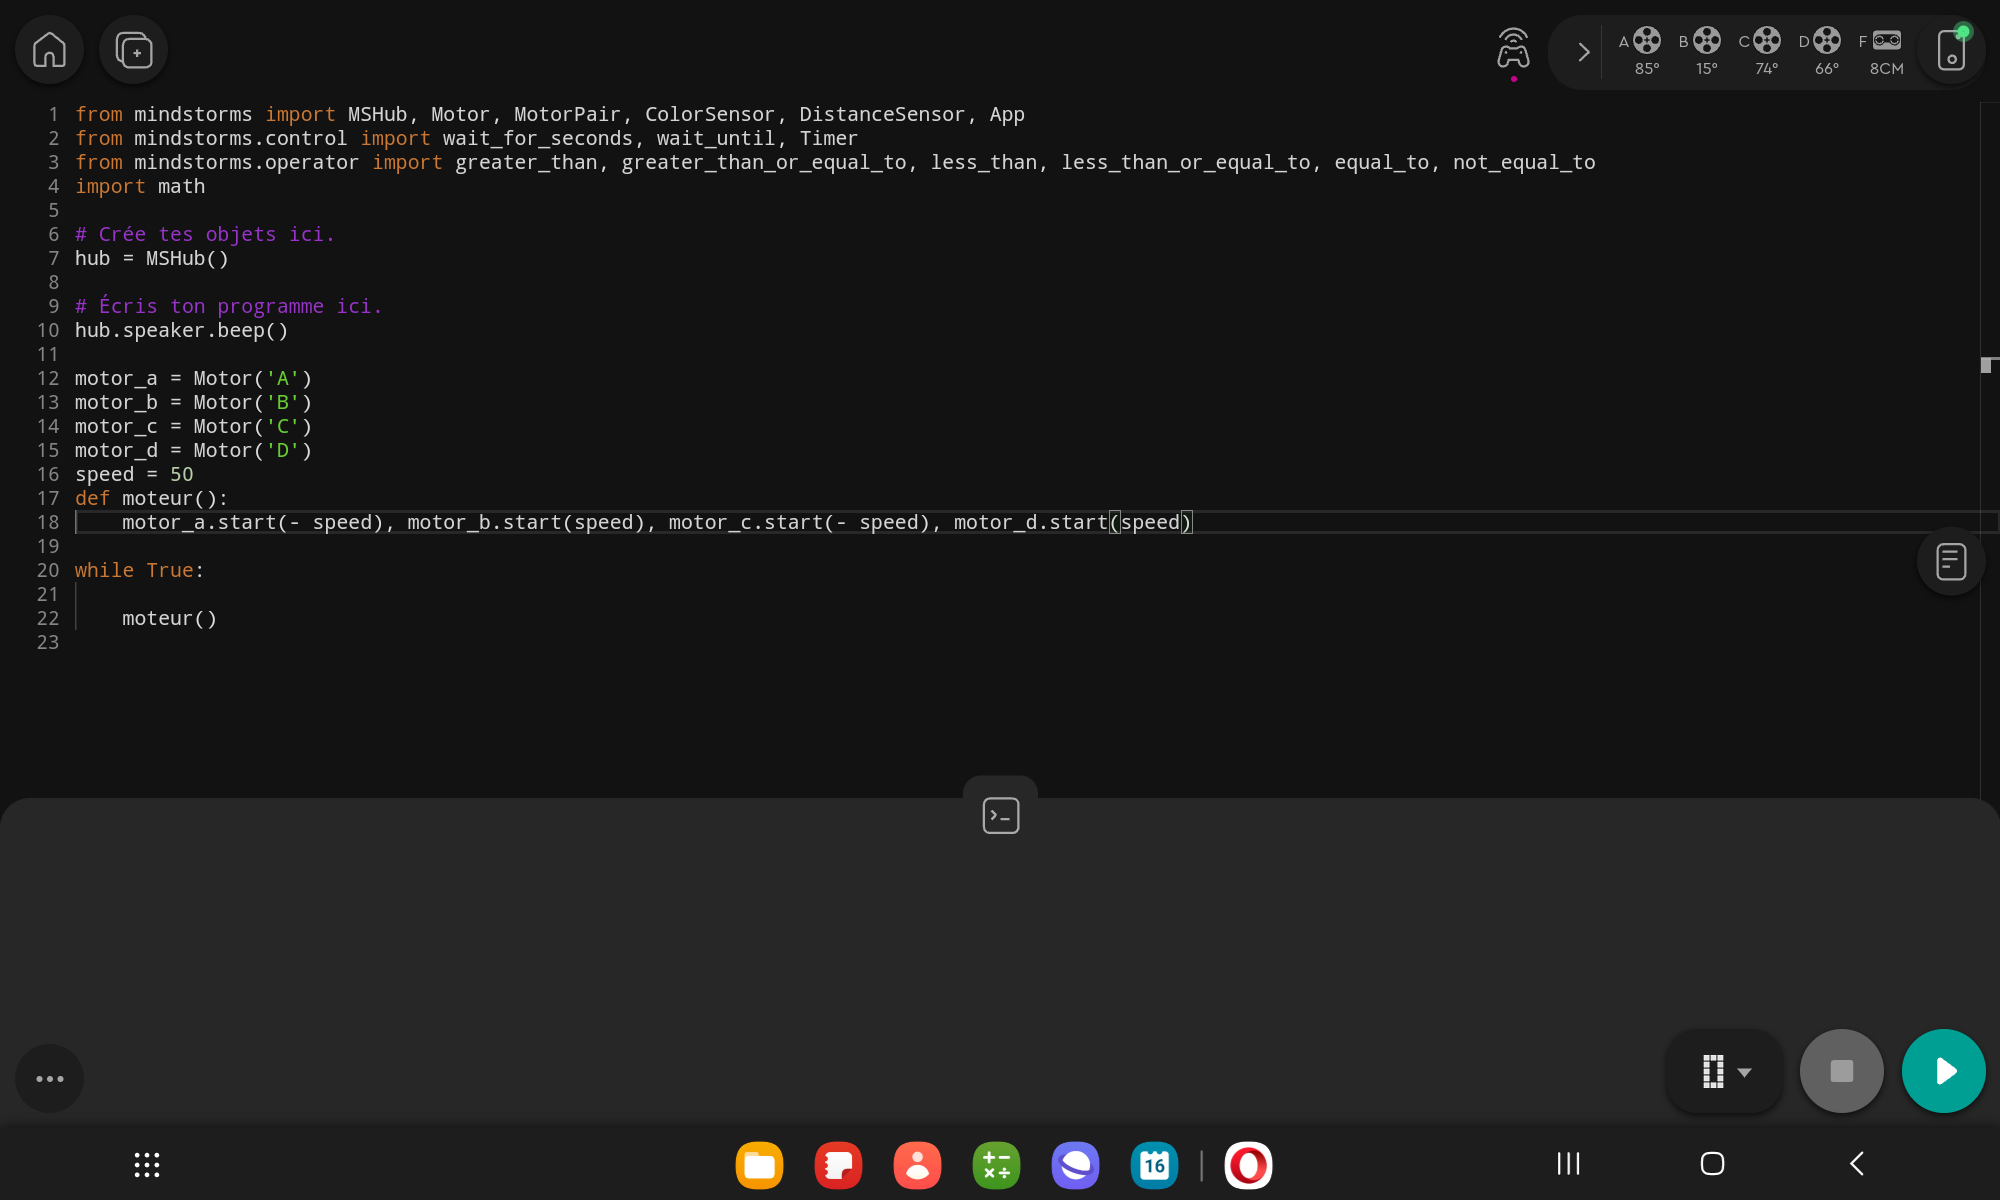Stop the running program

(x=1841, y=1071)
